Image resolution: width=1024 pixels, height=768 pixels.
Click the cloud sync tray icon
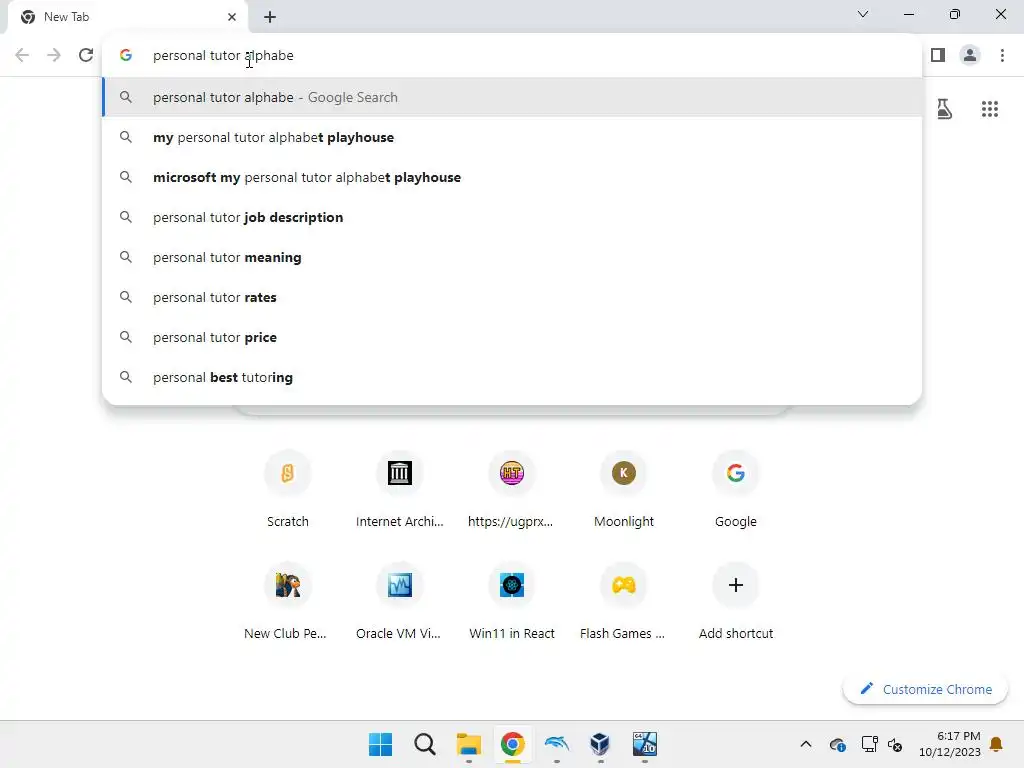coord(838,744)
